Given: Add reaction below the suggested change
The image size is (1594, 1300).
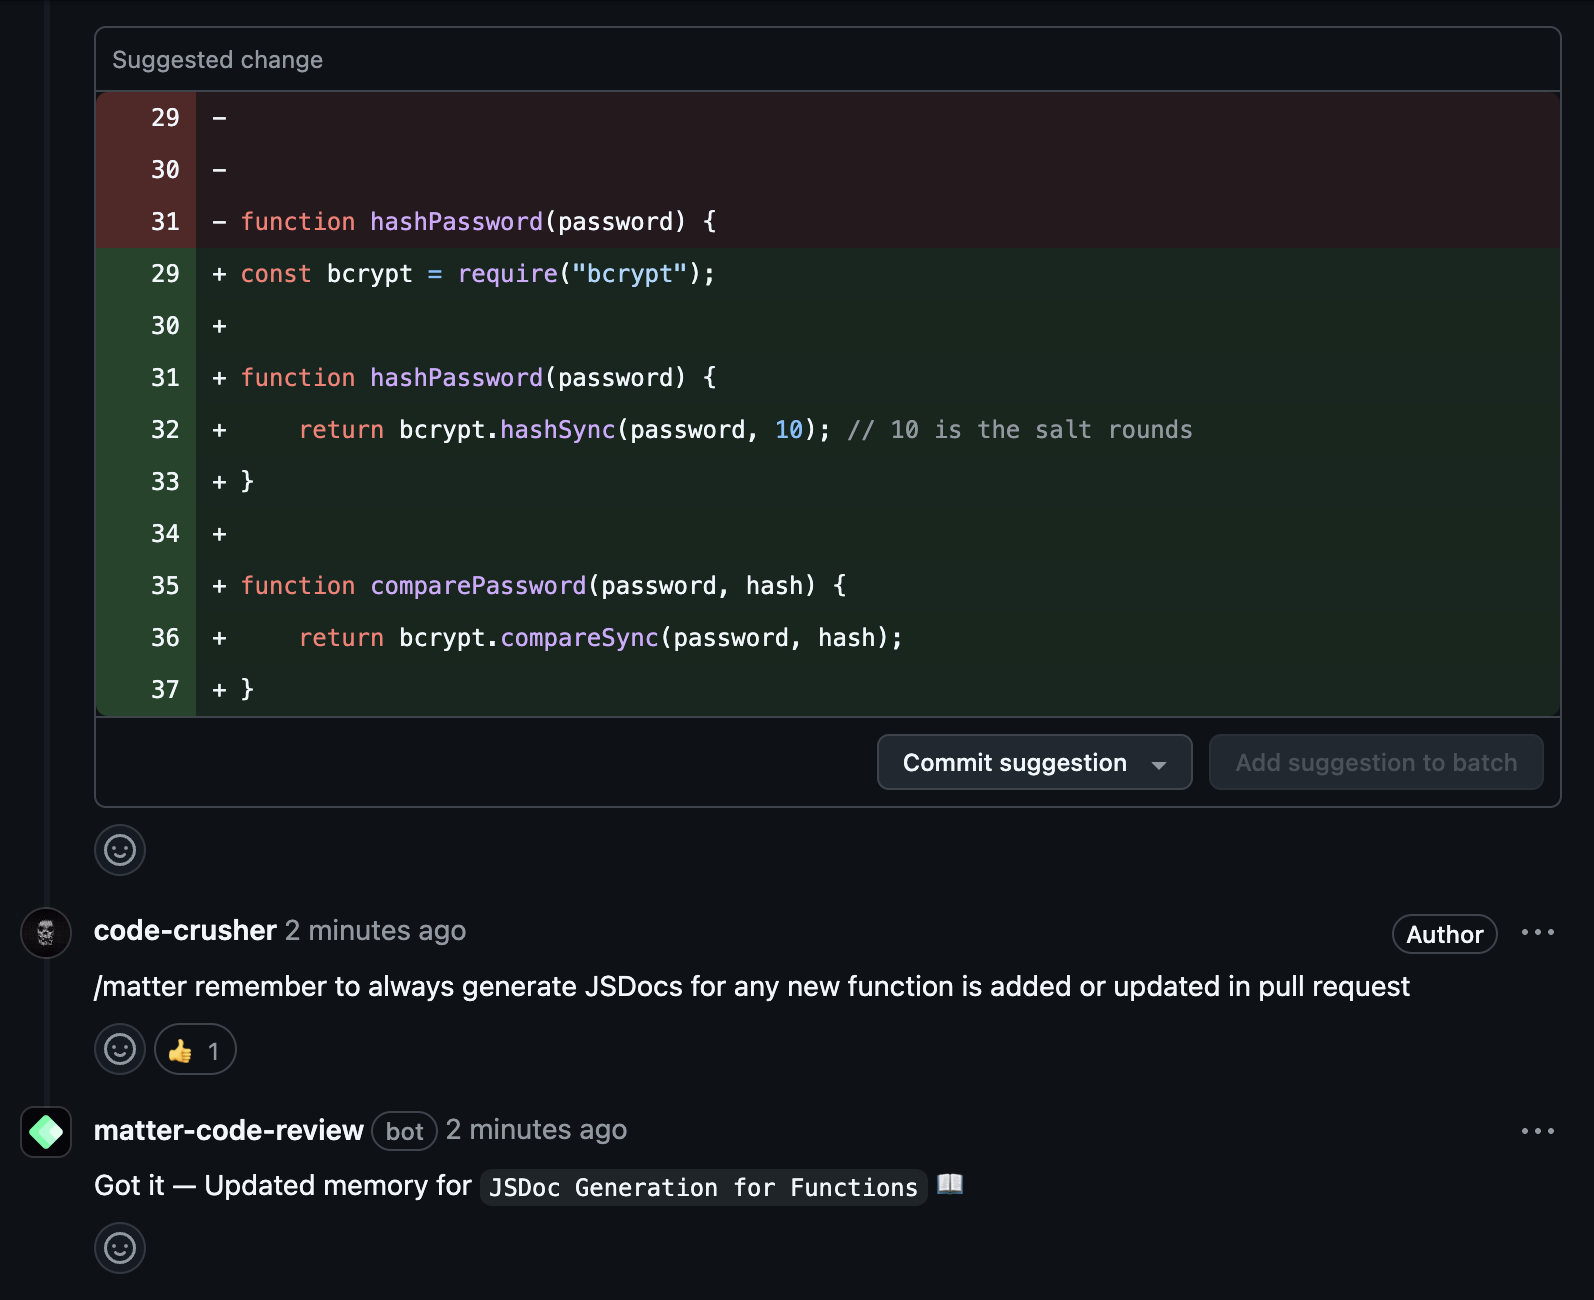Looking at the screenshot, I should coord(120,850).
